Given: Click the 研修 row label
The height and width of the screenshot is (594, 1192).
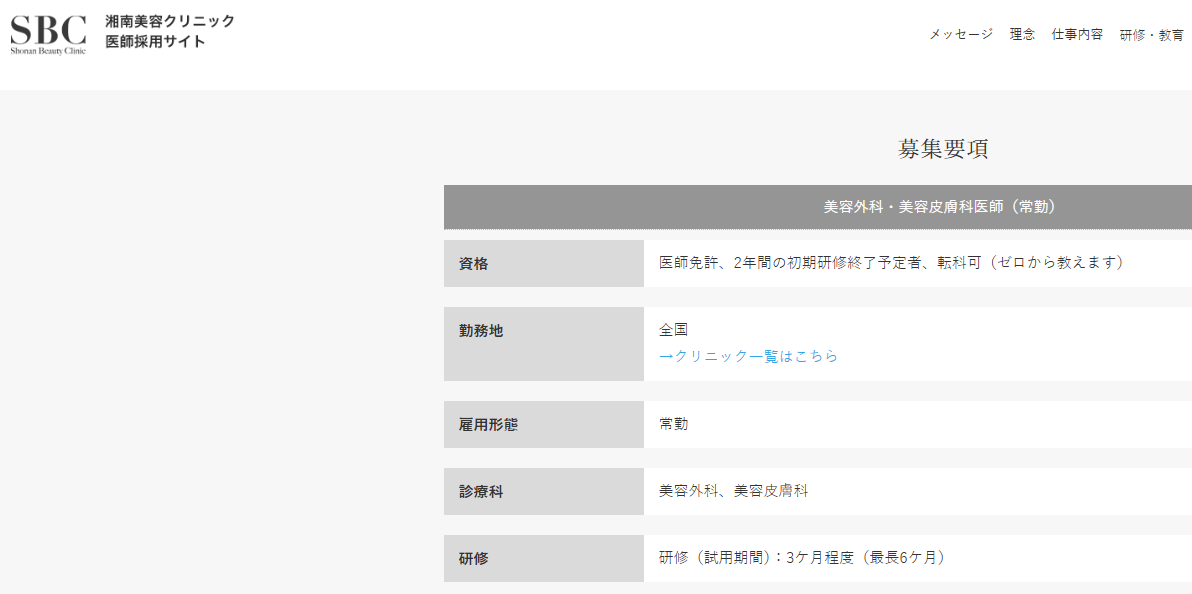Looking at the screenshot, I should [x=544, y=558].
